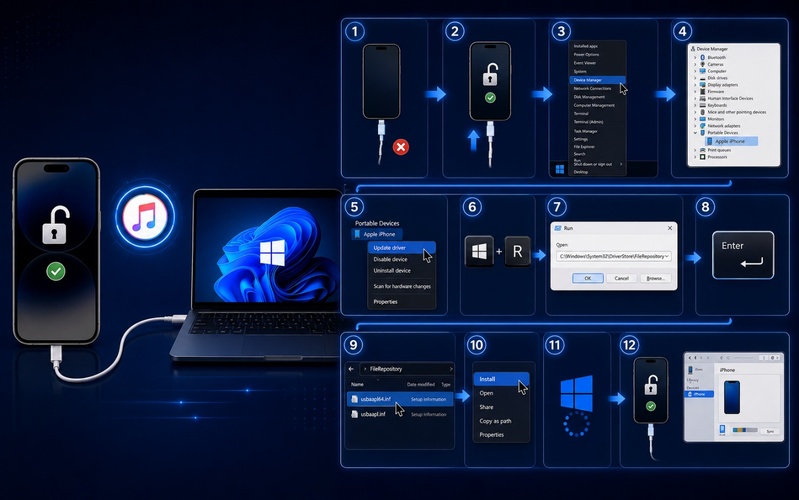Viewport: 799px width, 500px height.
Task: Expand the Monitors tree node
Action: point(695,119)
